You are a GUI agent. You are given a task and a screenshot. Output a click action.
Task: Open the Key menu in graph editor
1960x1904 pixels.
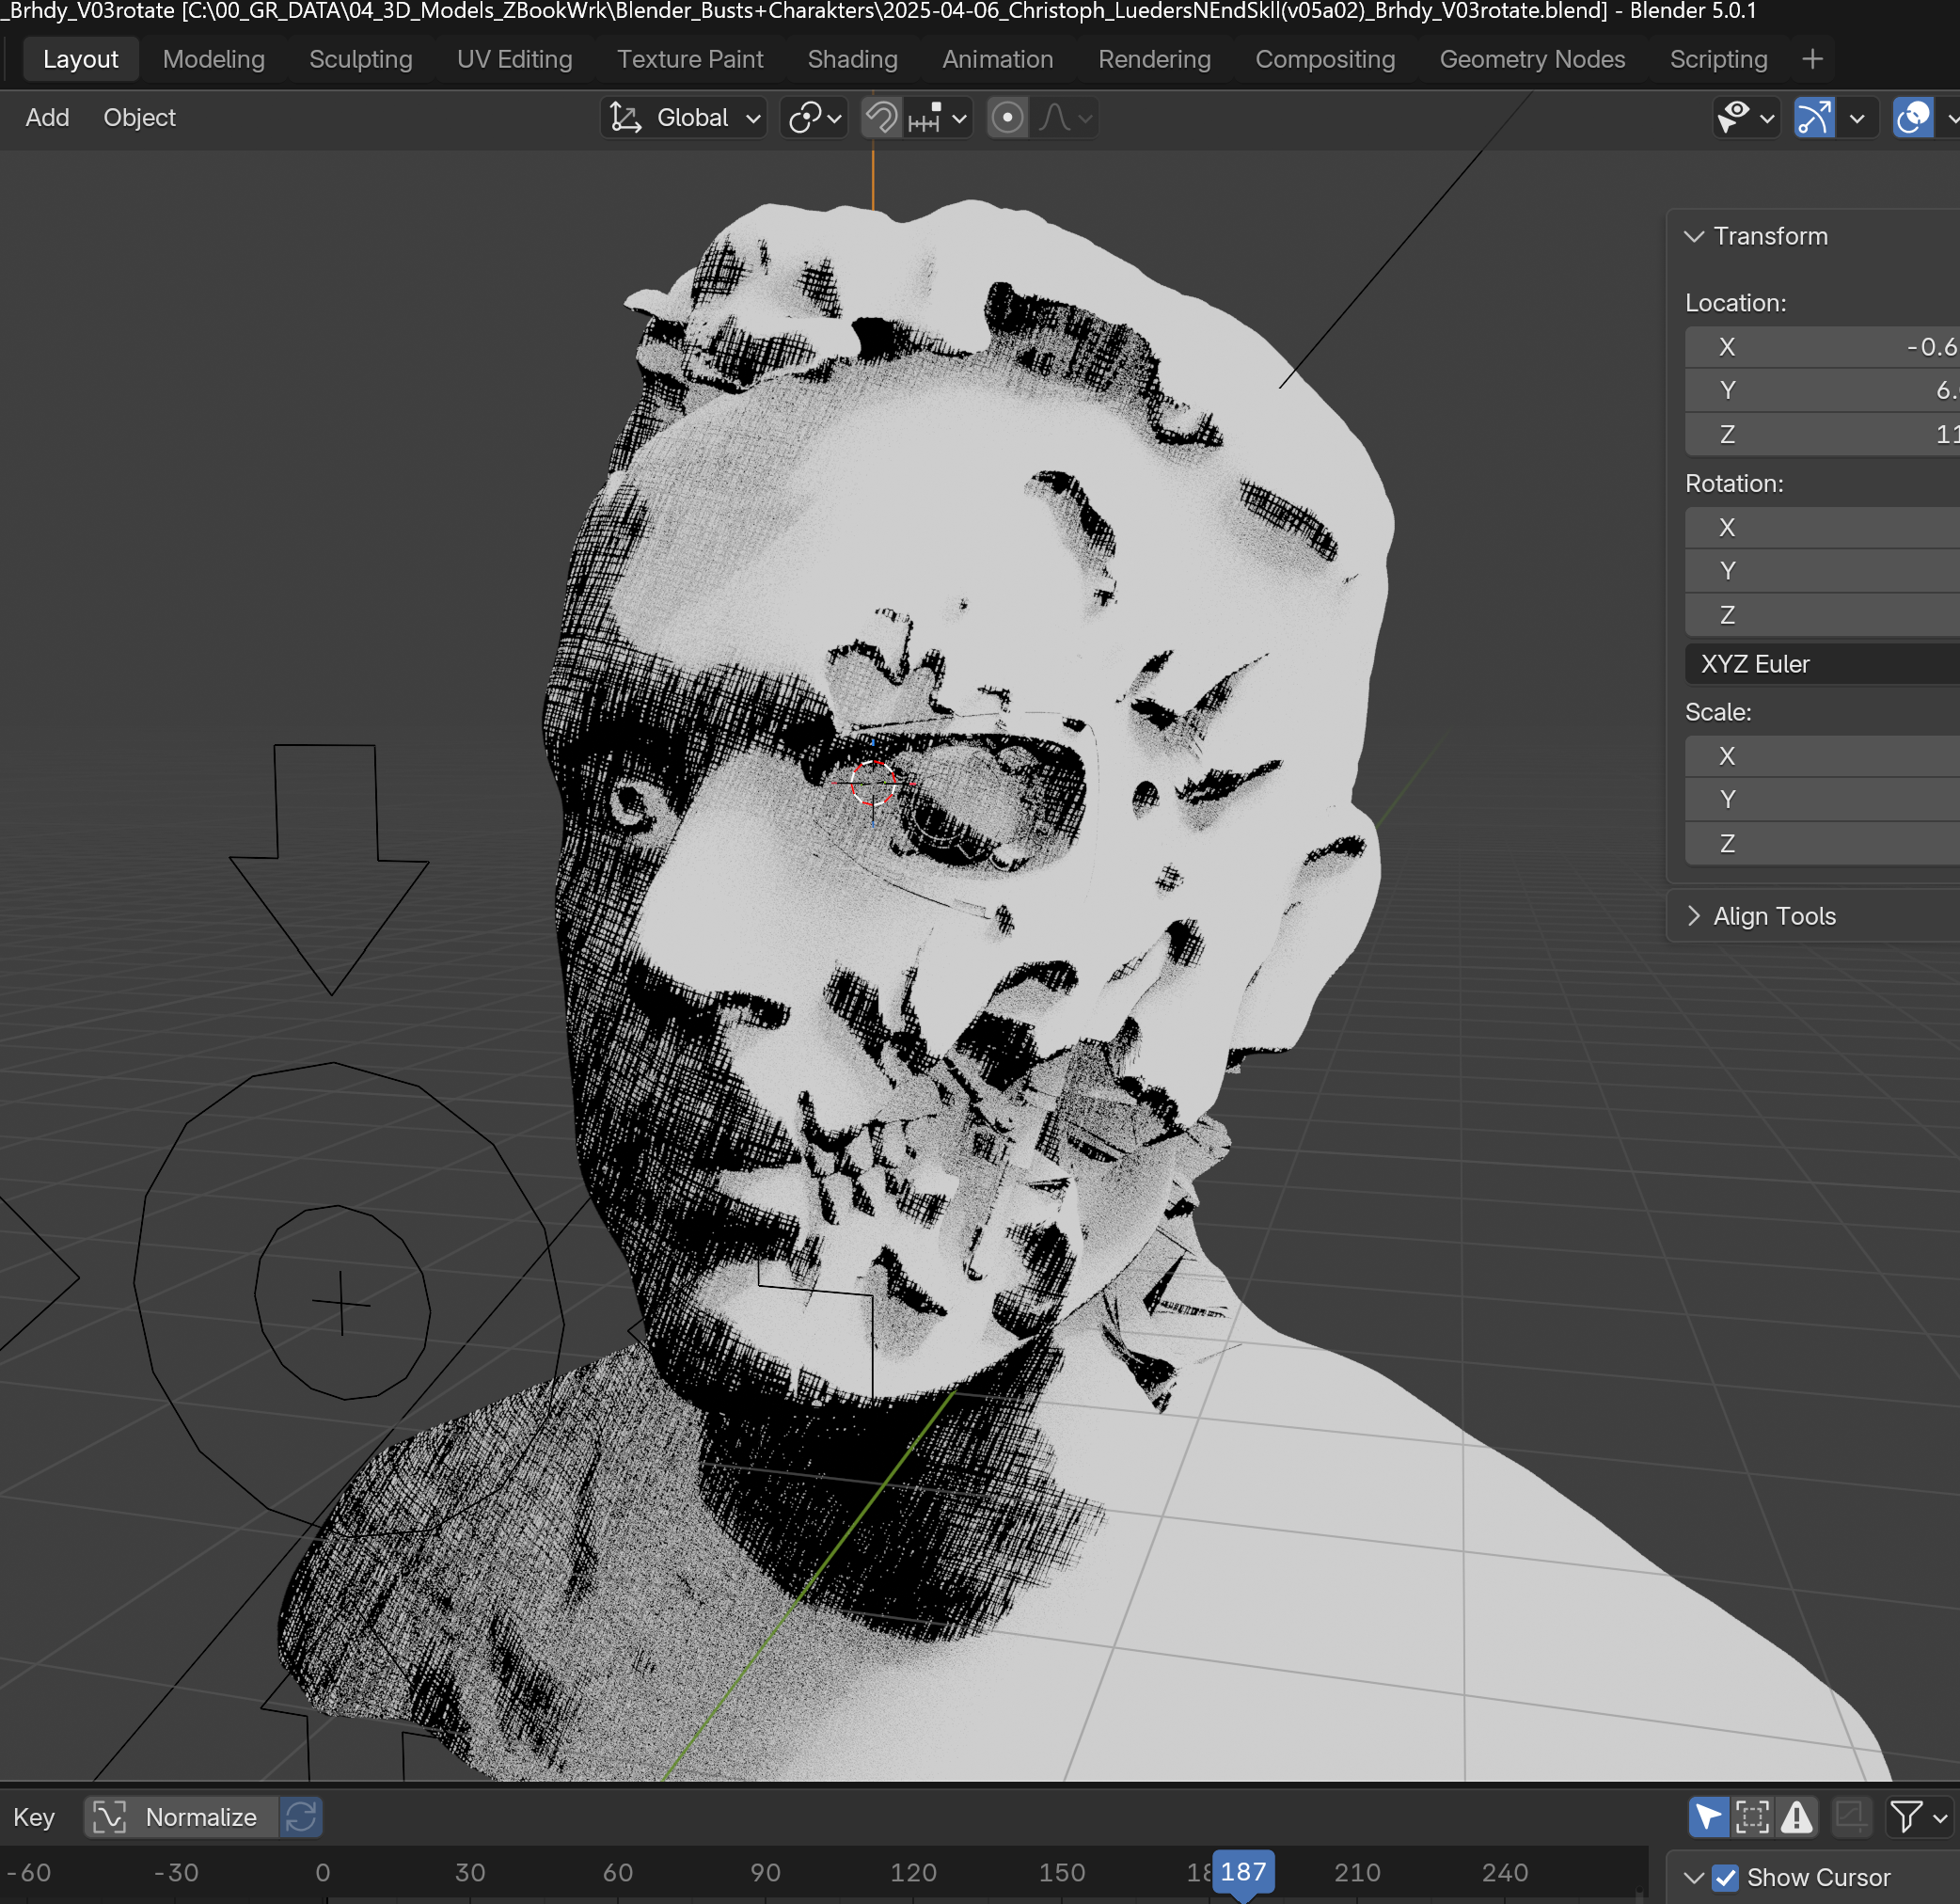click(34, 1817)
